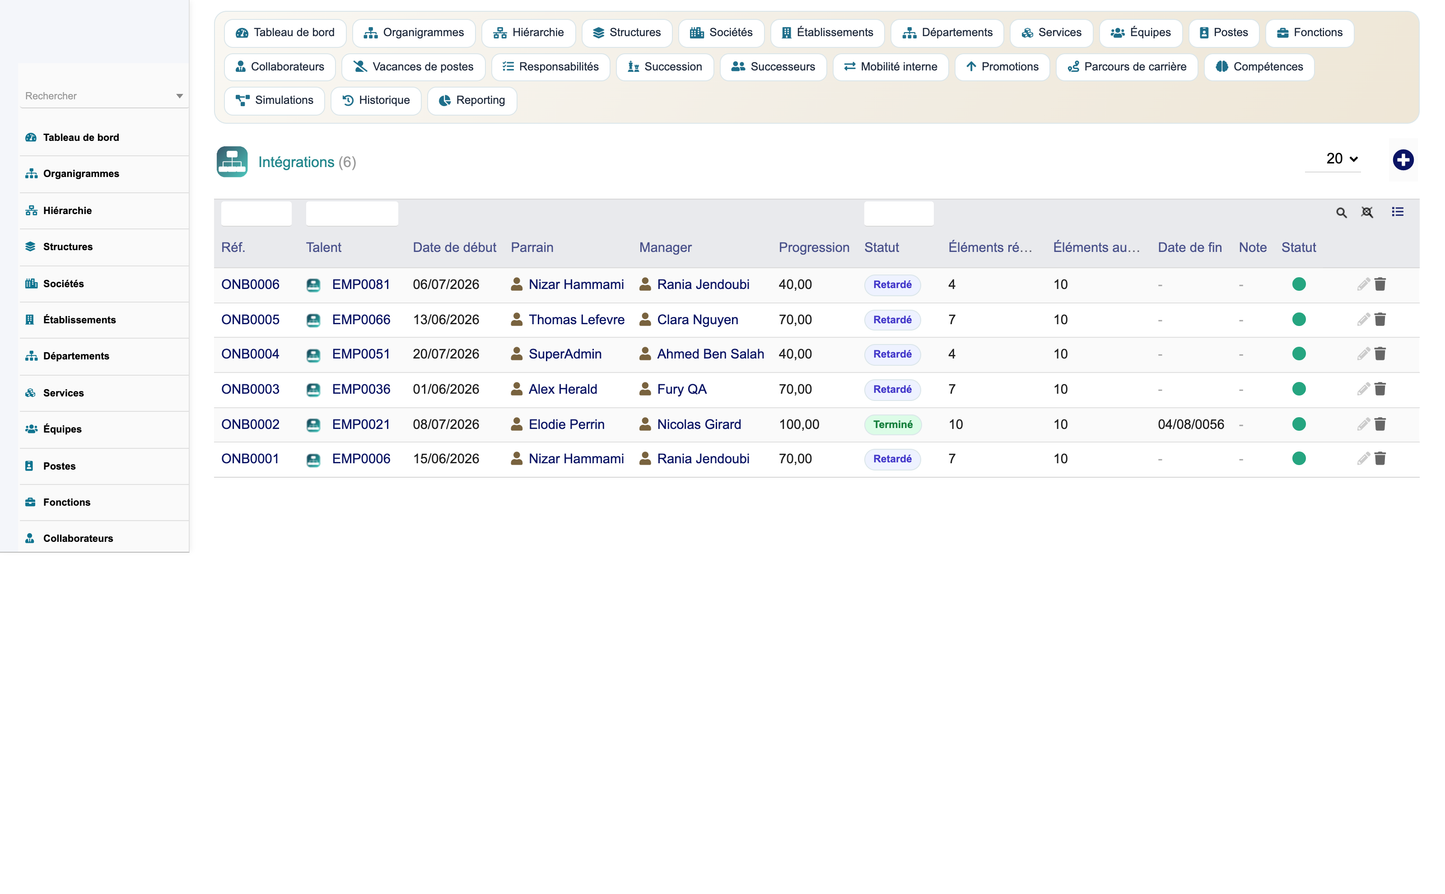Click the Statut filter input field
Screen dimensions: 1445x894
pyautogui.click(x=899, y=213)
